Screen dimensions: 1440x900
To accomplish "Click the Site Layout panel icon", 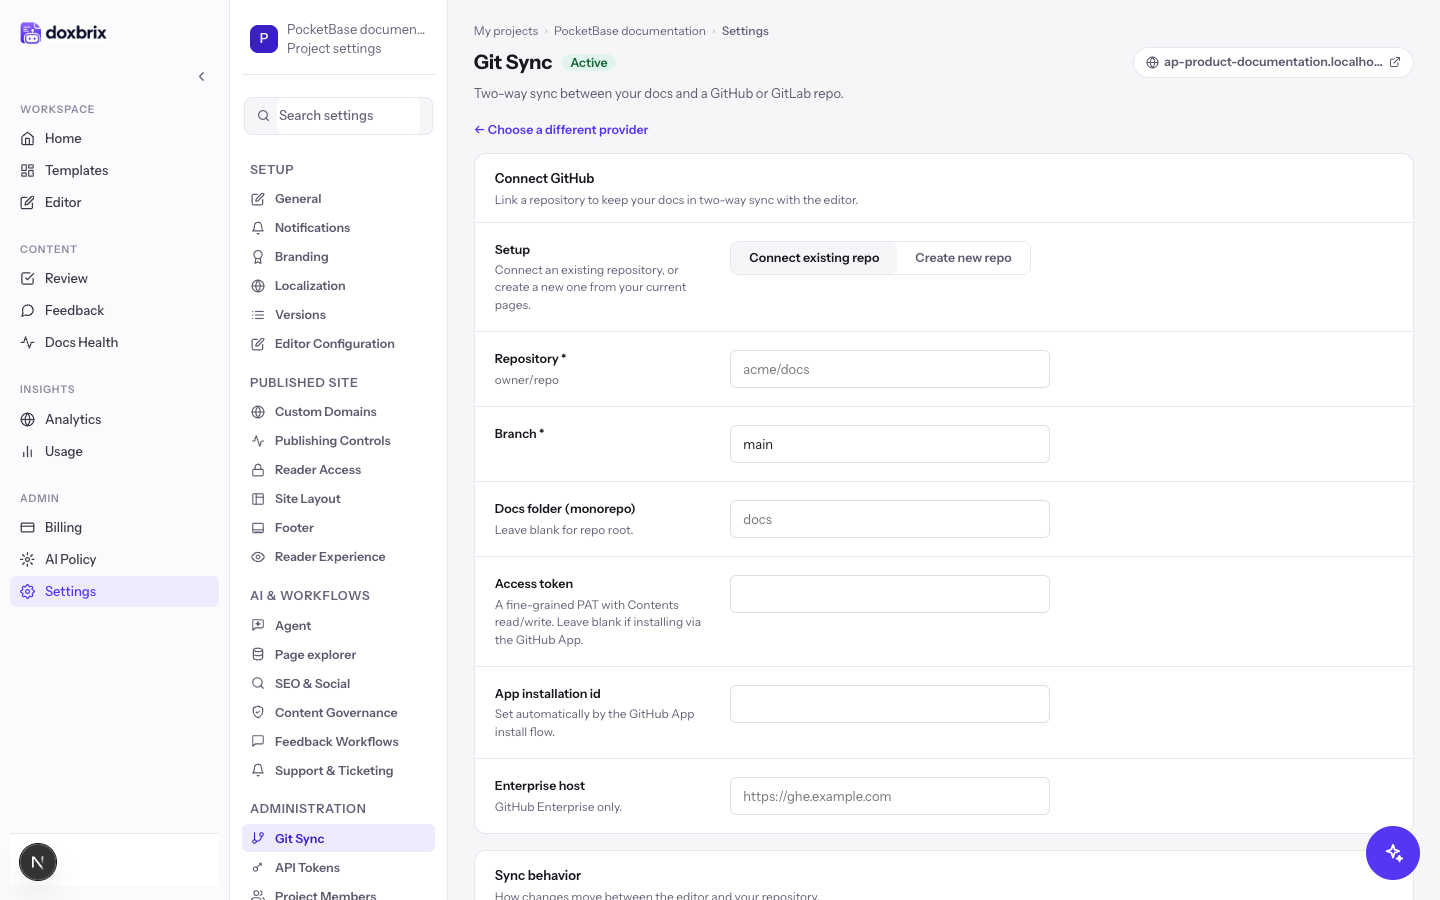I will tap(258, 499).
